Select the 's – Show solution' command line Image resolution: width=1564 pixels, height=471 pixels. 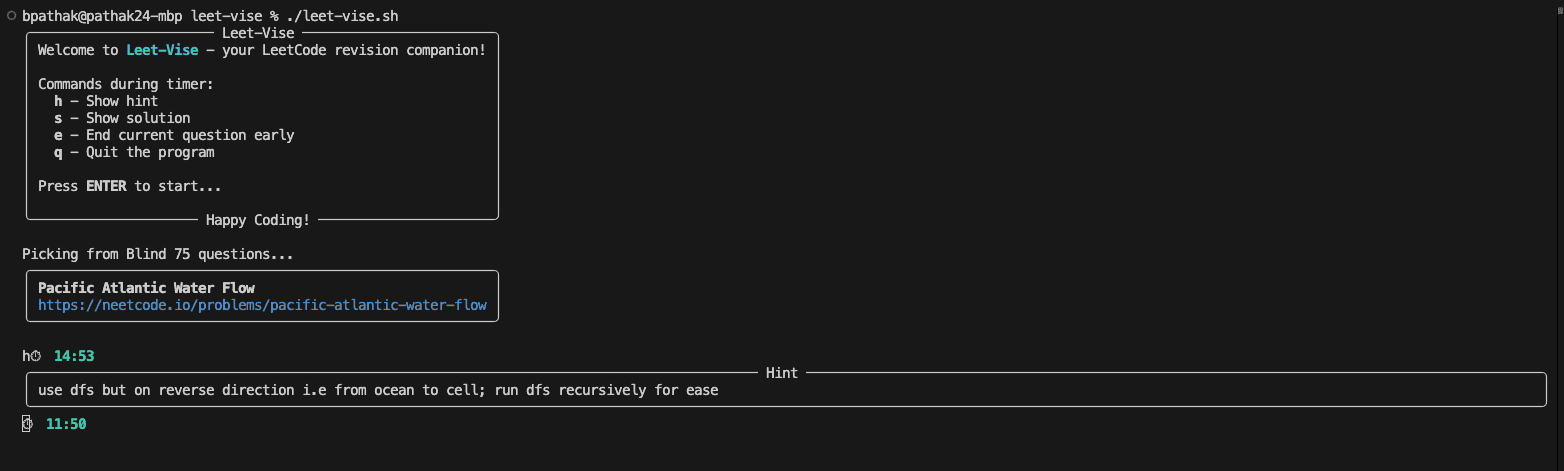click(122, 118)
